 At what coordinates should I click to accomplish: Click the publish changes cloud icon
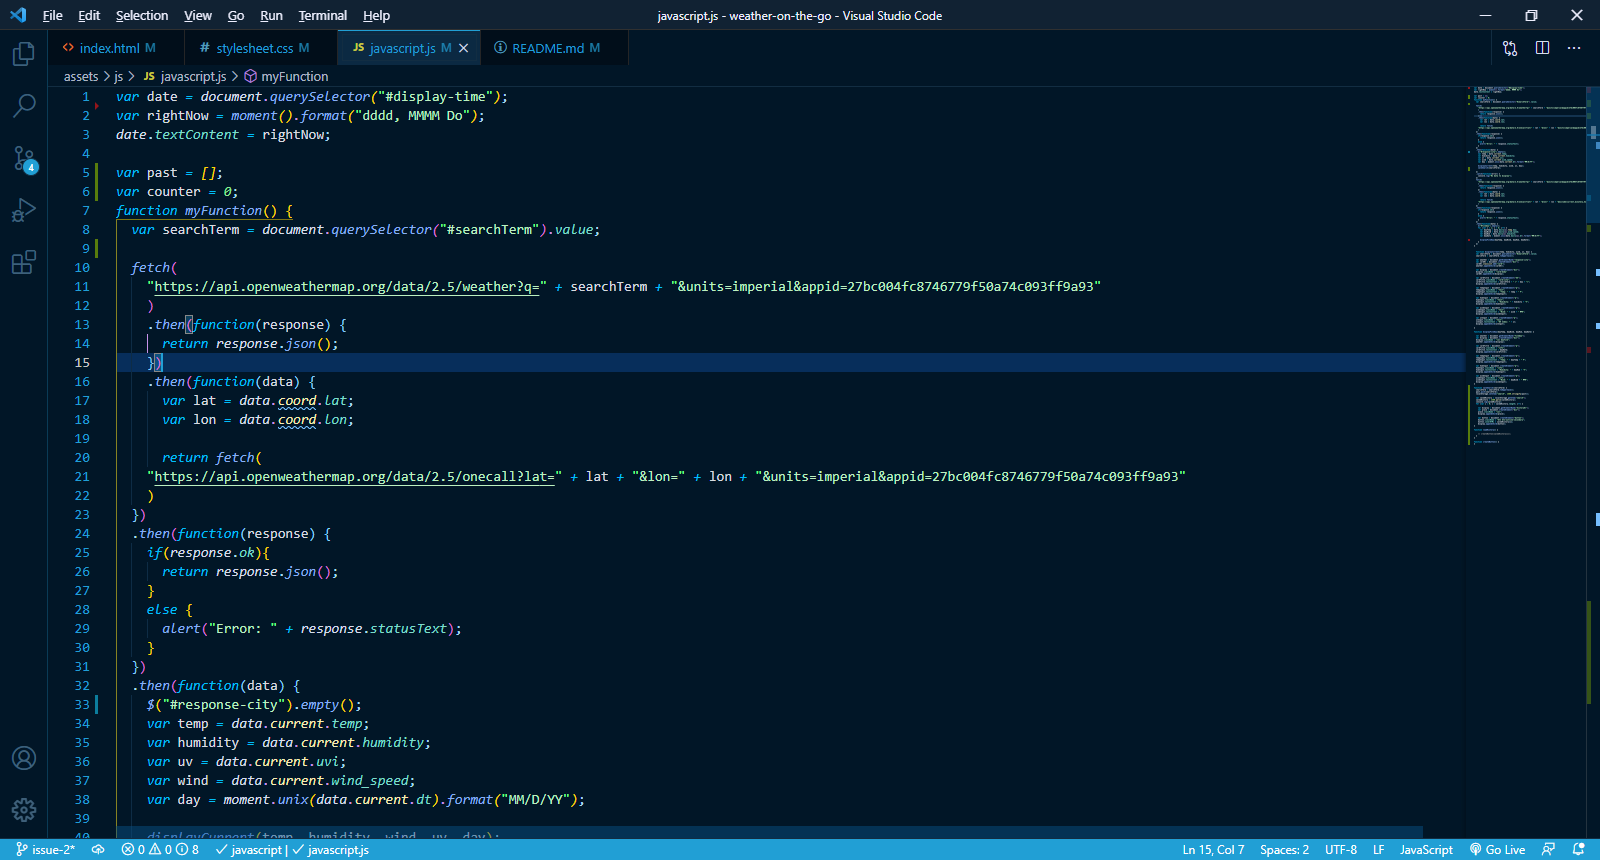tap(98, 850)
